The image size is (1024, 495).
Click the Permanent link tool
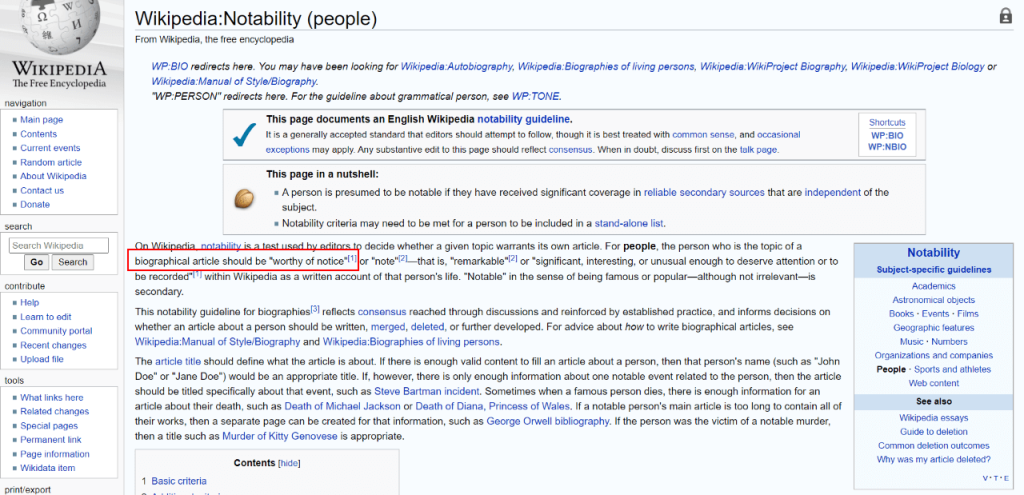coord(51,439)
